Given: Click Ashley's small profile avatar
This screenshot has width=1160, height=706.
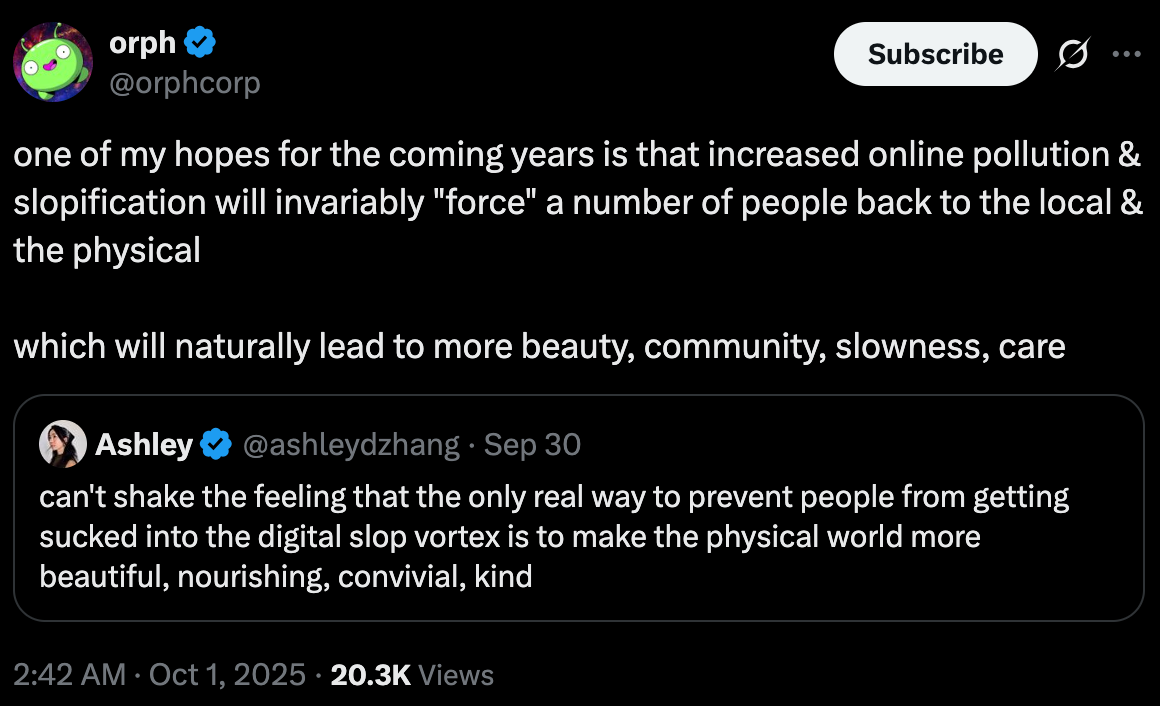Looking at the screenshot, I should (62, 444).
